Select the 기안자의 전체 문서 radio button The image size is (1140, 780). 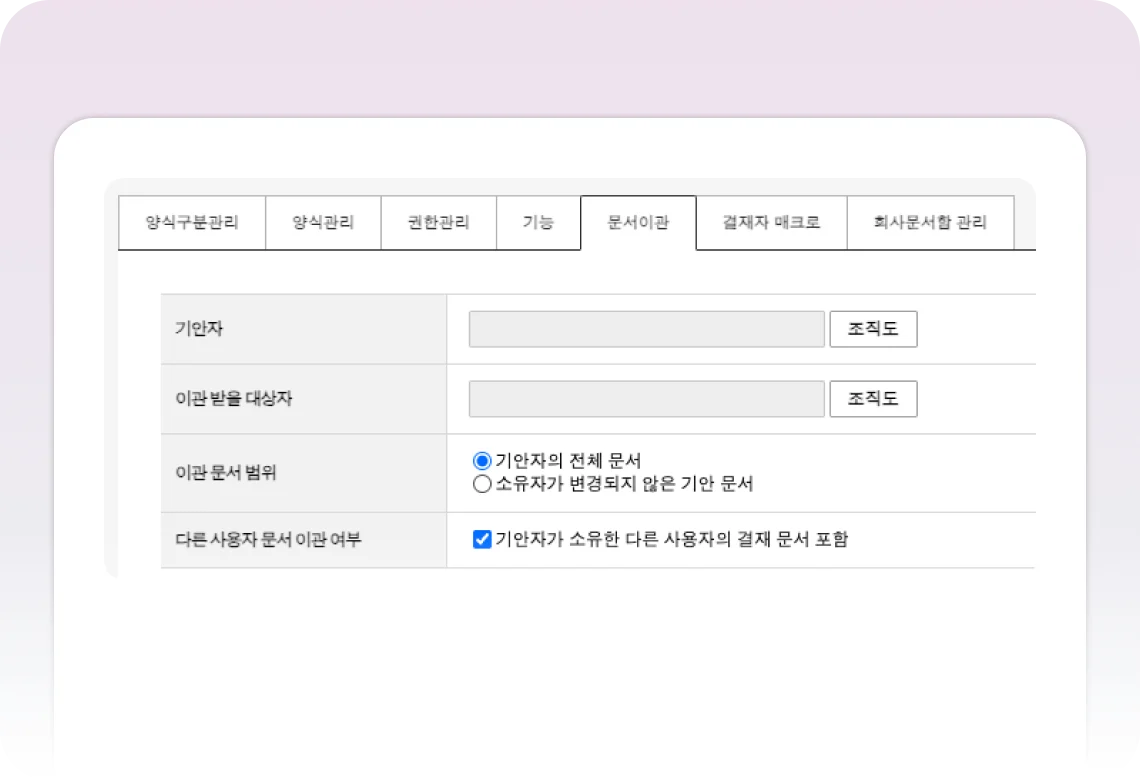click(482, 461)
